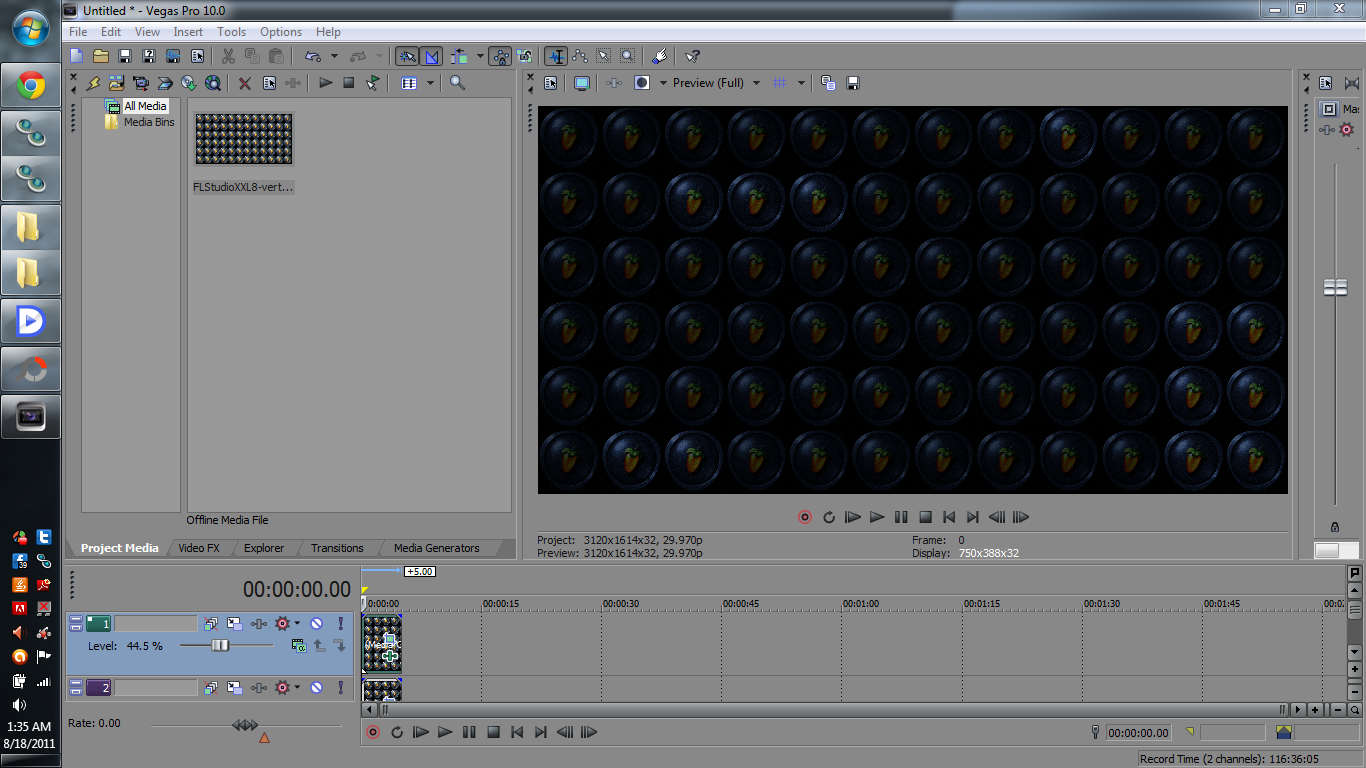
Task: Open the Options menu
Action: (281, 32)
